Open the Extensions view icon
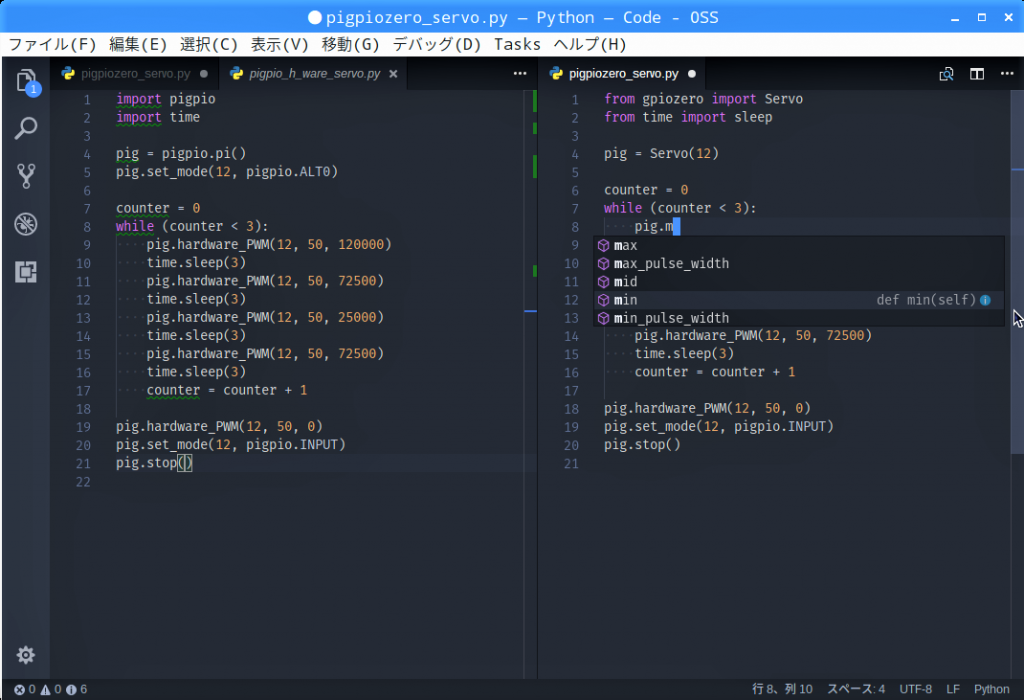 [x=27, y=272]
